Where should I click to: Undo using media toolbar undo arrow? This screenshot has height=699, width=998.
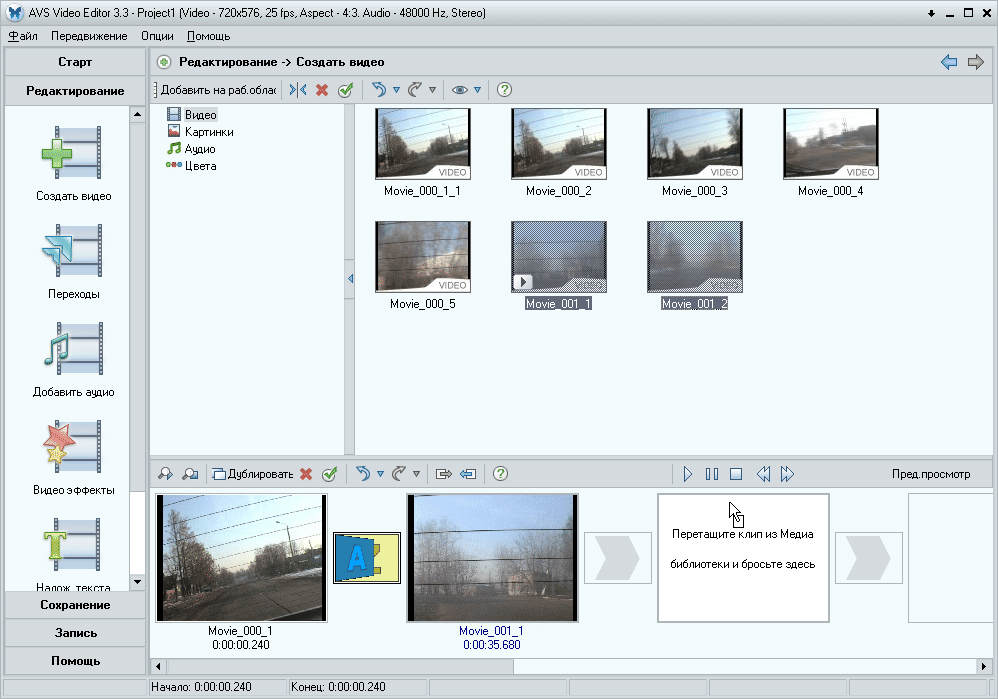point(379,90)
